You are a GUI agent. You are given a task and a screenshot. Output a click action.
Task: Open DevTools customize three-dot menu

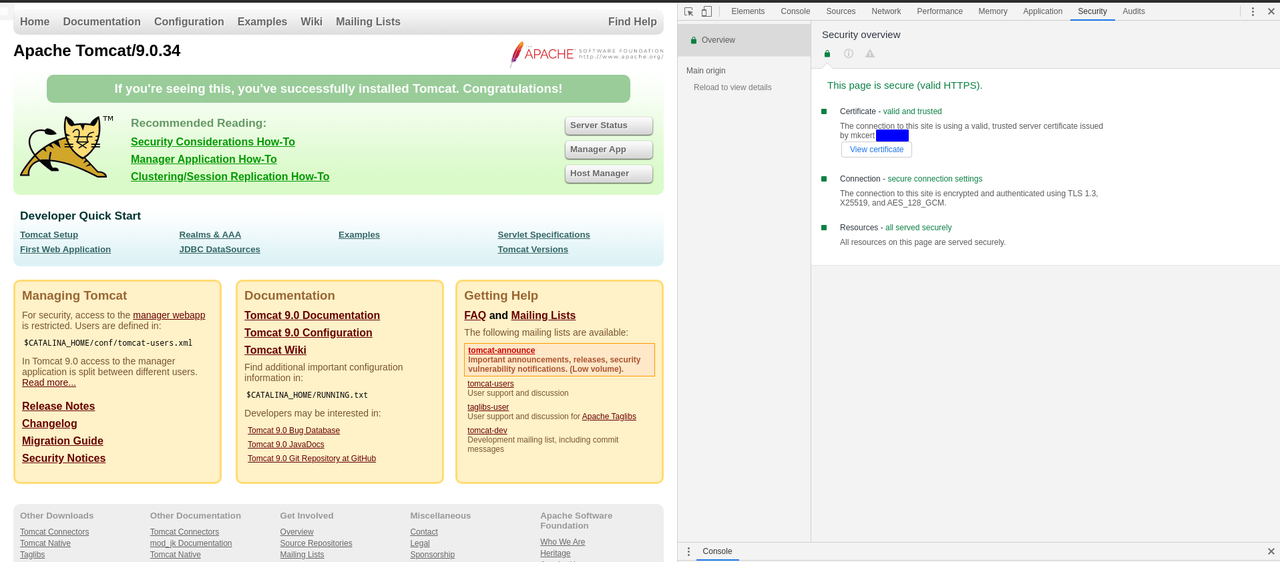(1253, 11)
